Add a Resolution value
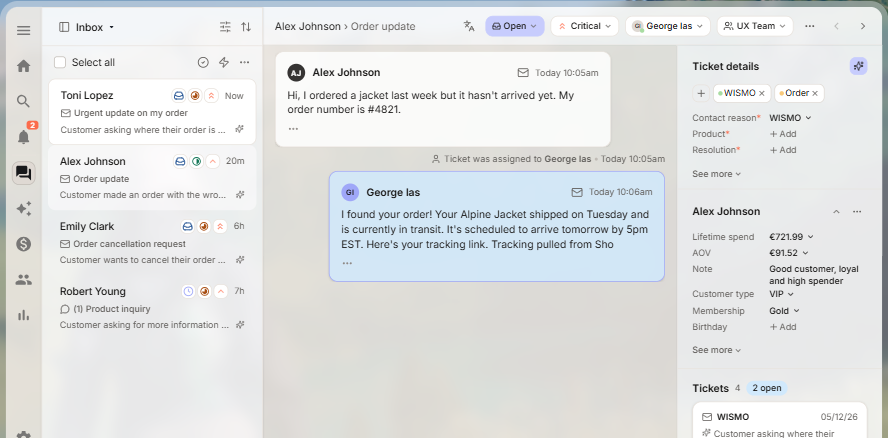Image resolution: width=888 pixels, height=438 pixels. click(x=783, y=150)
